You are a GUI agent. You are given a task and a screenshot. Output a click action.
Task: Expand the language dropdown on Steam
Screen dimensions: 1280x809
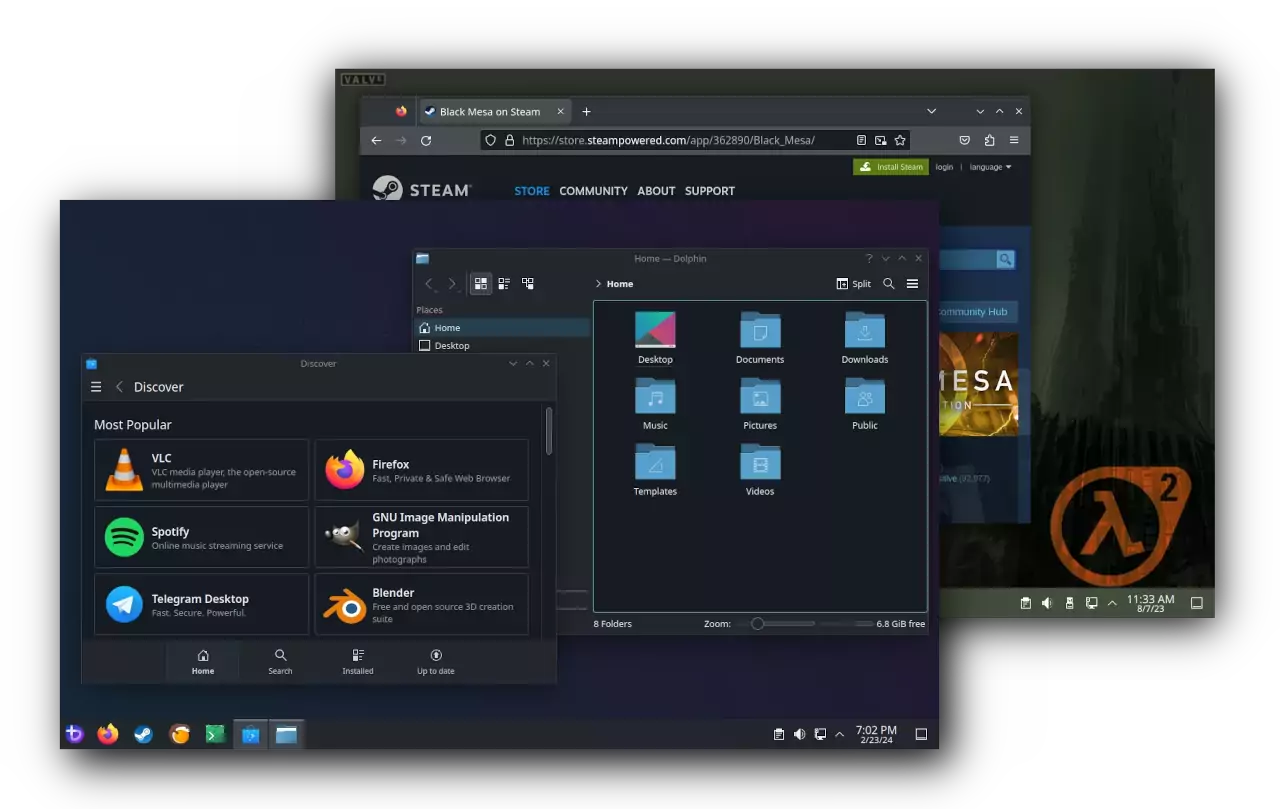coord(990,167)
